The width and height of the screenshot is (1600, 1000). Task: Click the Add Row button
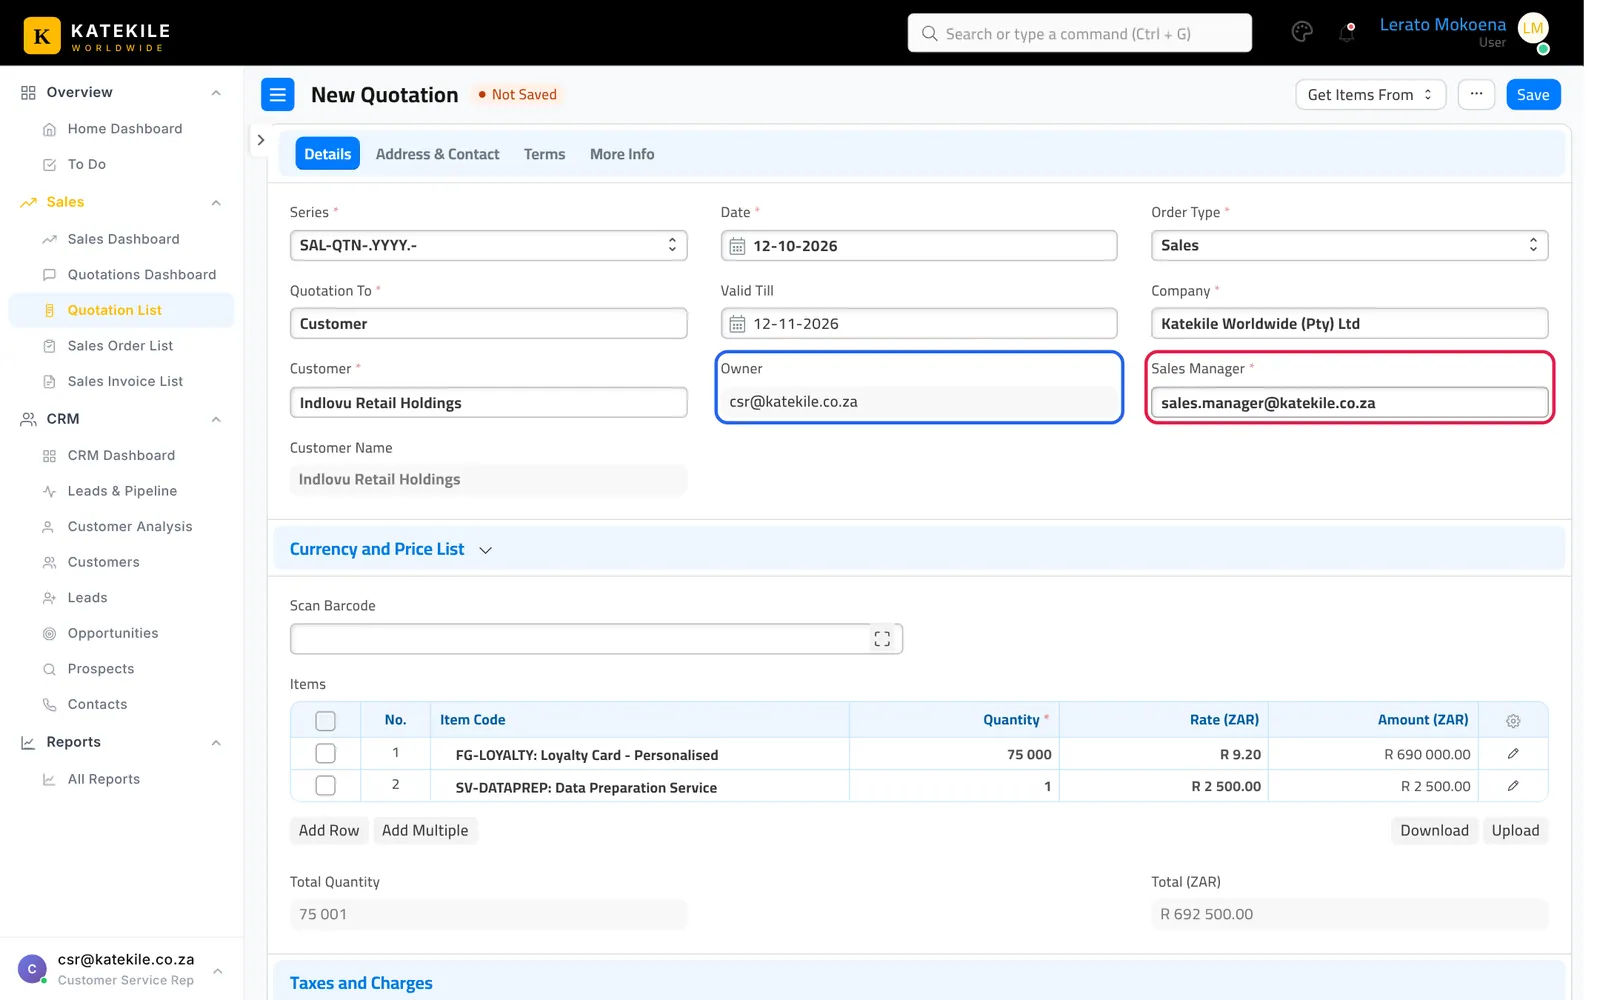point(329,831)
